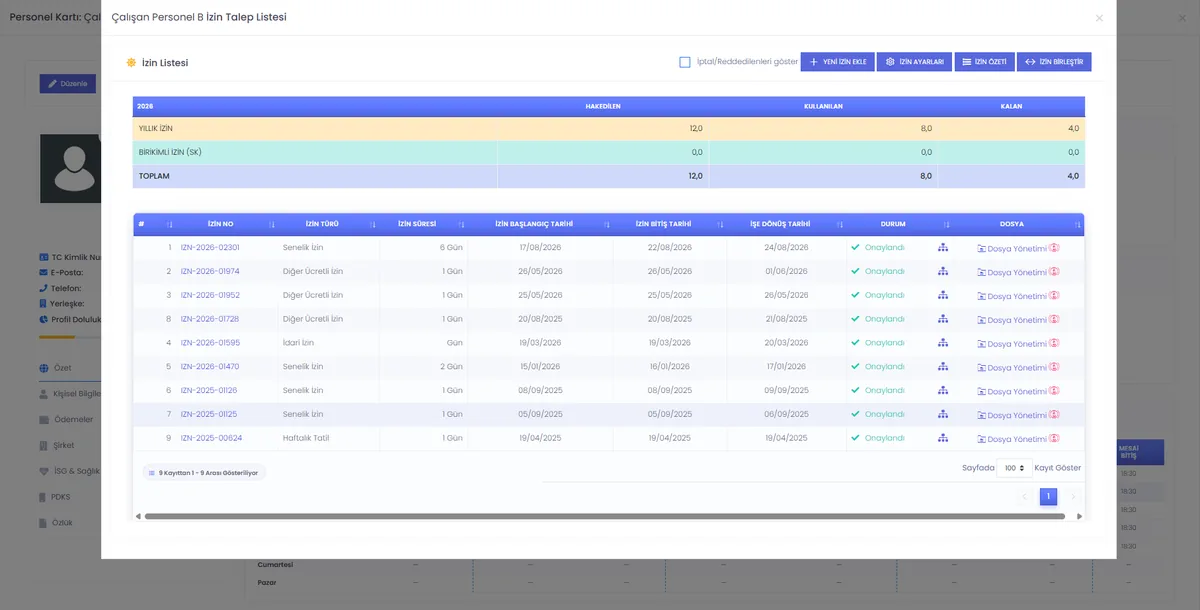This screenshot has height=610, width=1200.
Task: Enable İptal/Reddedilenleri göster checkbox
Action: pos(685,62)
